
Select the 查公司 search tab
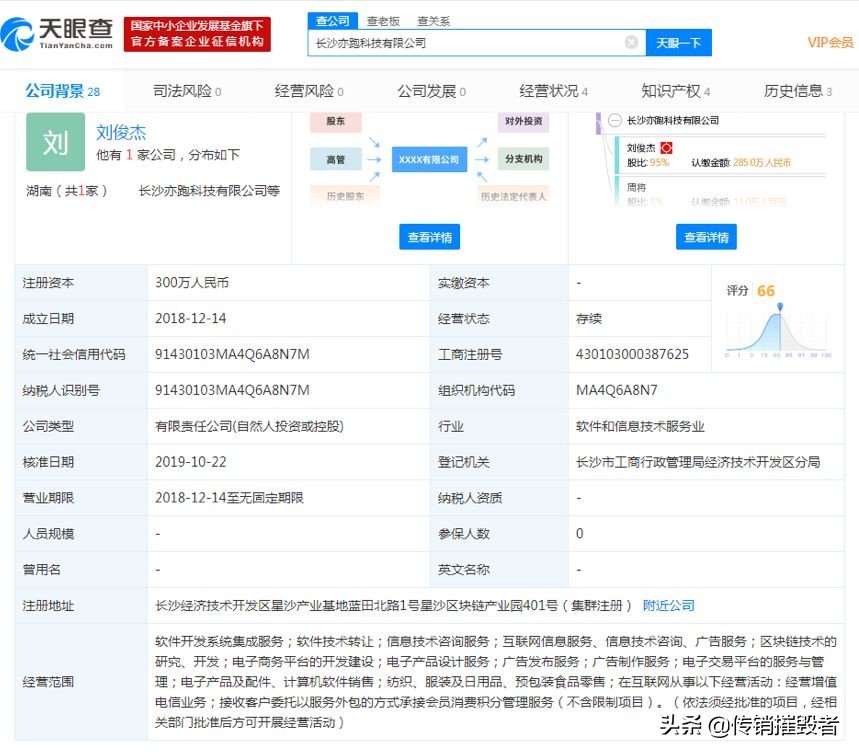(x=333, y=21)
